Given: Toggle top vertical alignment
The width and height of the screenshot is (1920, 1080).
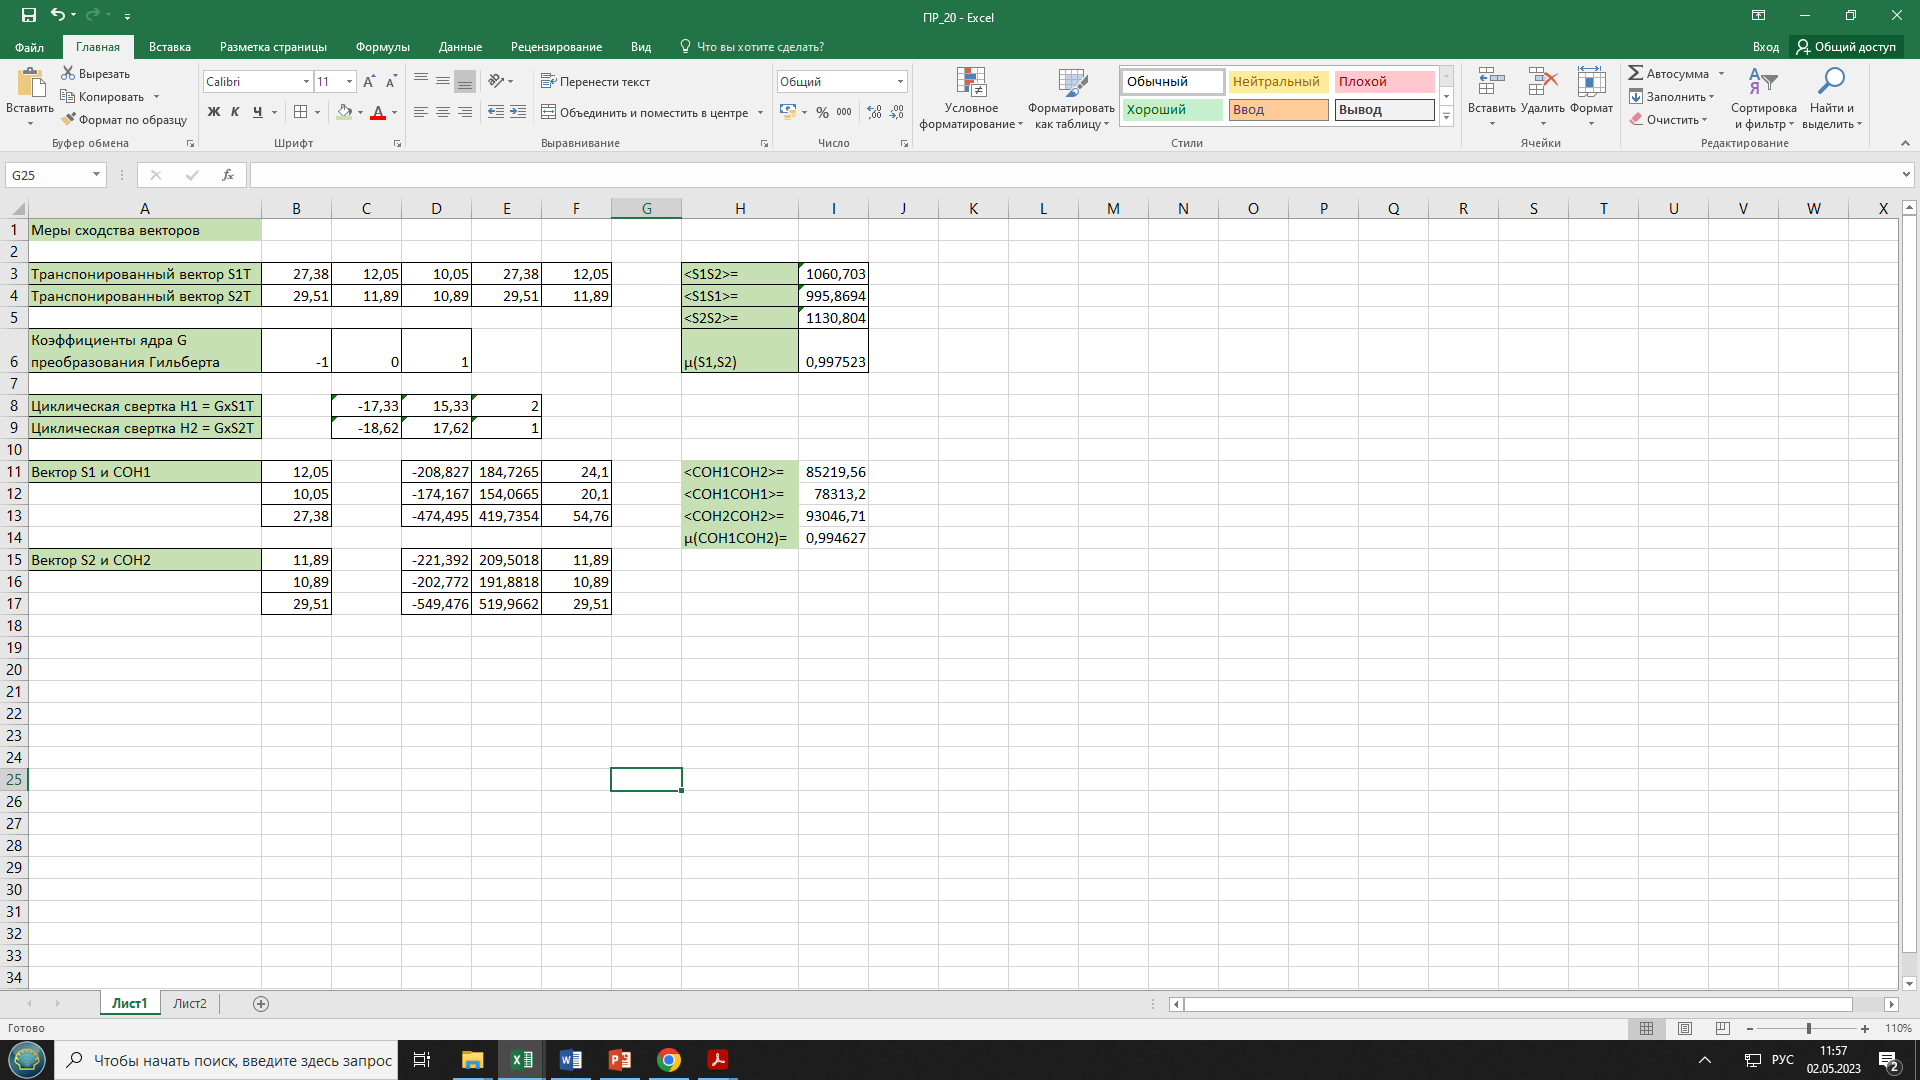Looking at the screenshot, I should [x=421, y=81].
